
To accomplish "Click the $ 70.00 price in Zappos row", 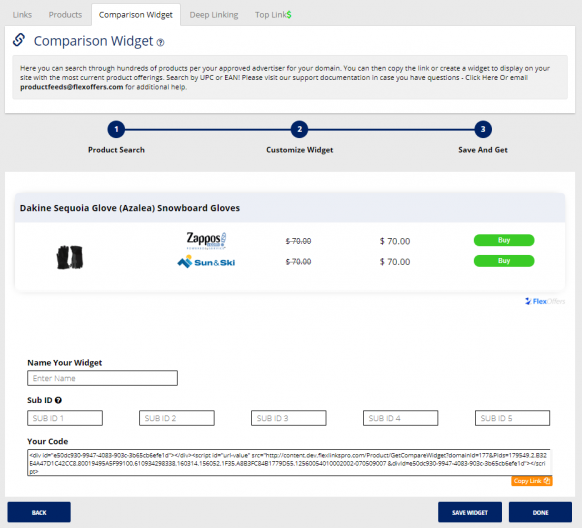I will coord(395,241).
